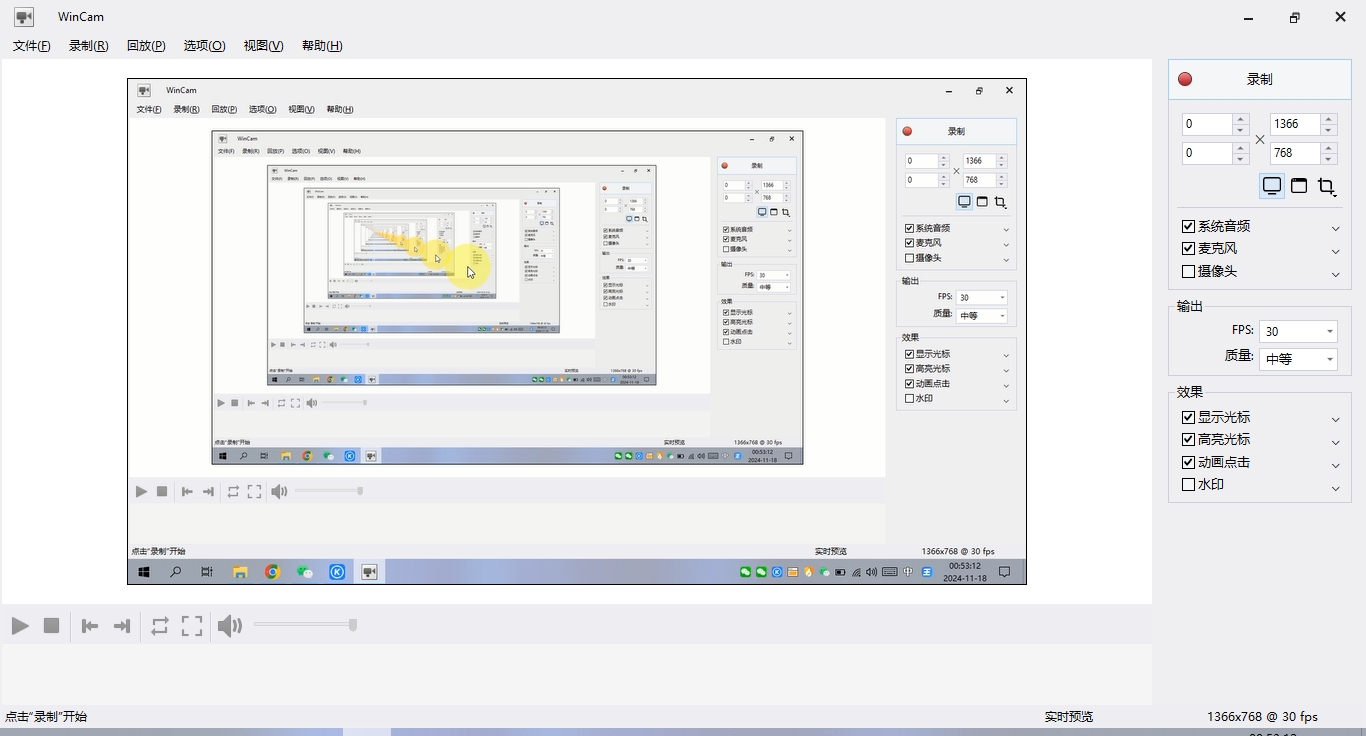Click Chrome icon in outermost preview taskbar
This screenshot has height=736, width=1366.
coord(272,572)
